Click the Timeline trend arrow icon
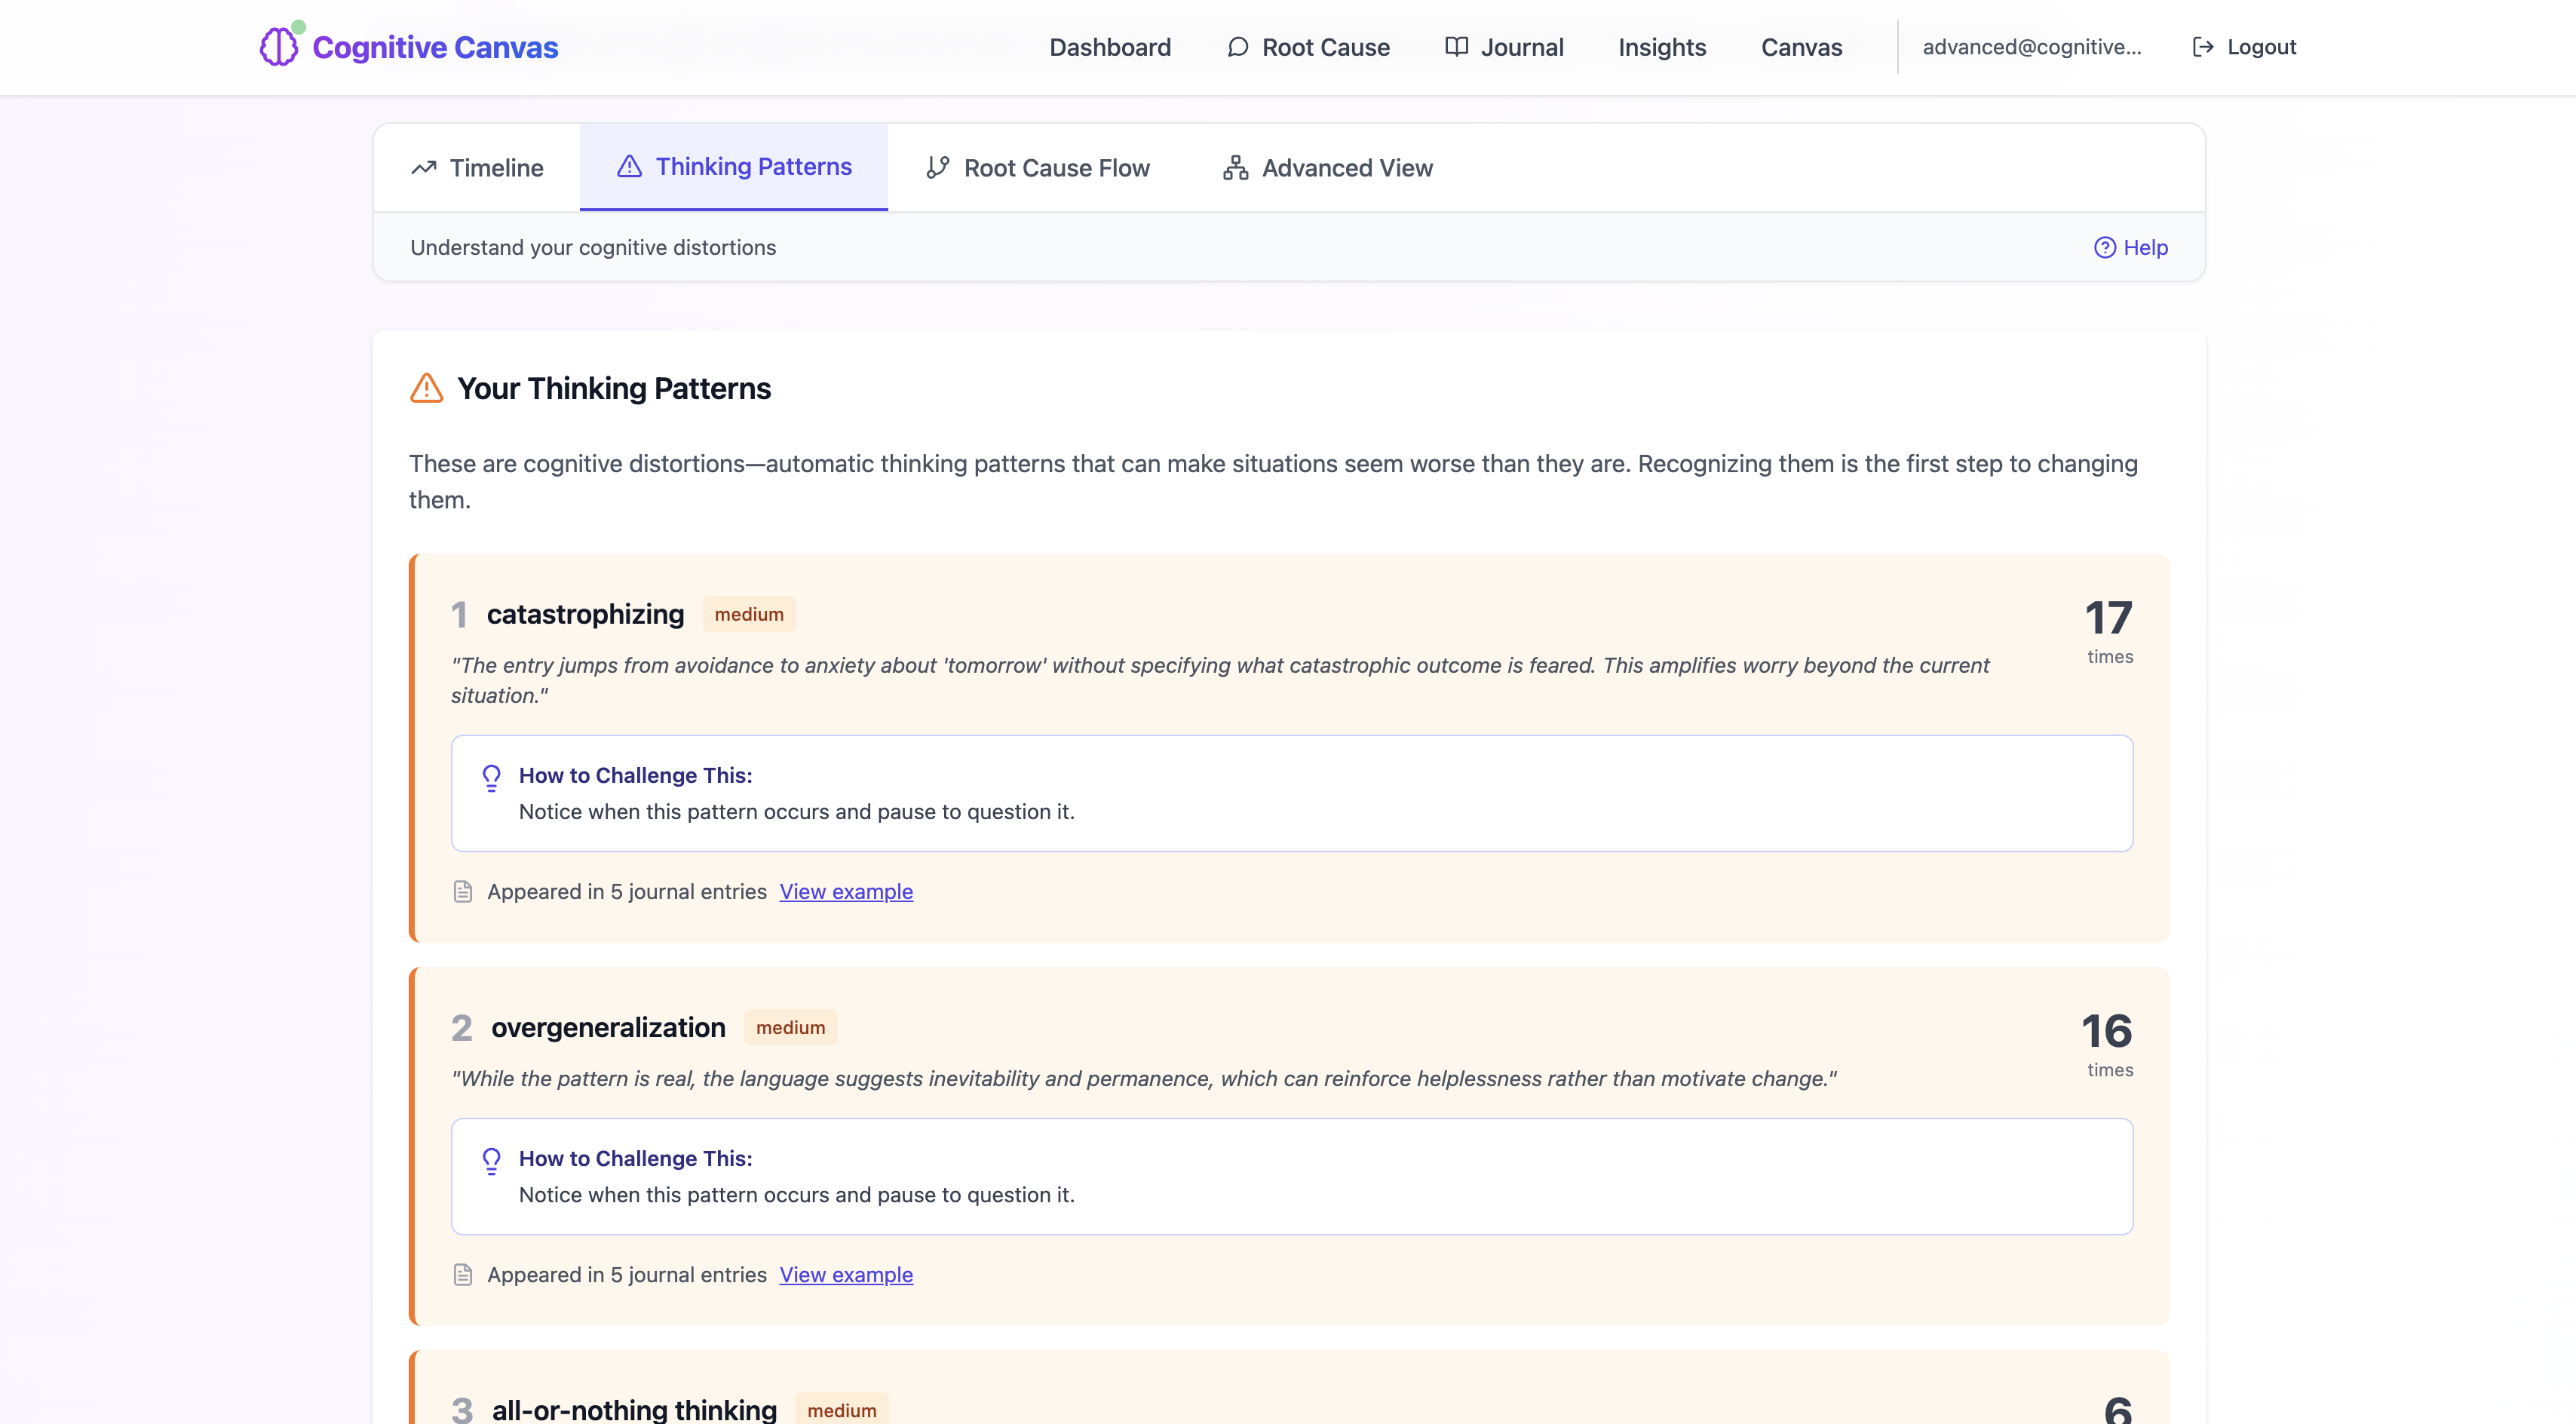Screen dimensions: 2576x1424 click(424, 168)
